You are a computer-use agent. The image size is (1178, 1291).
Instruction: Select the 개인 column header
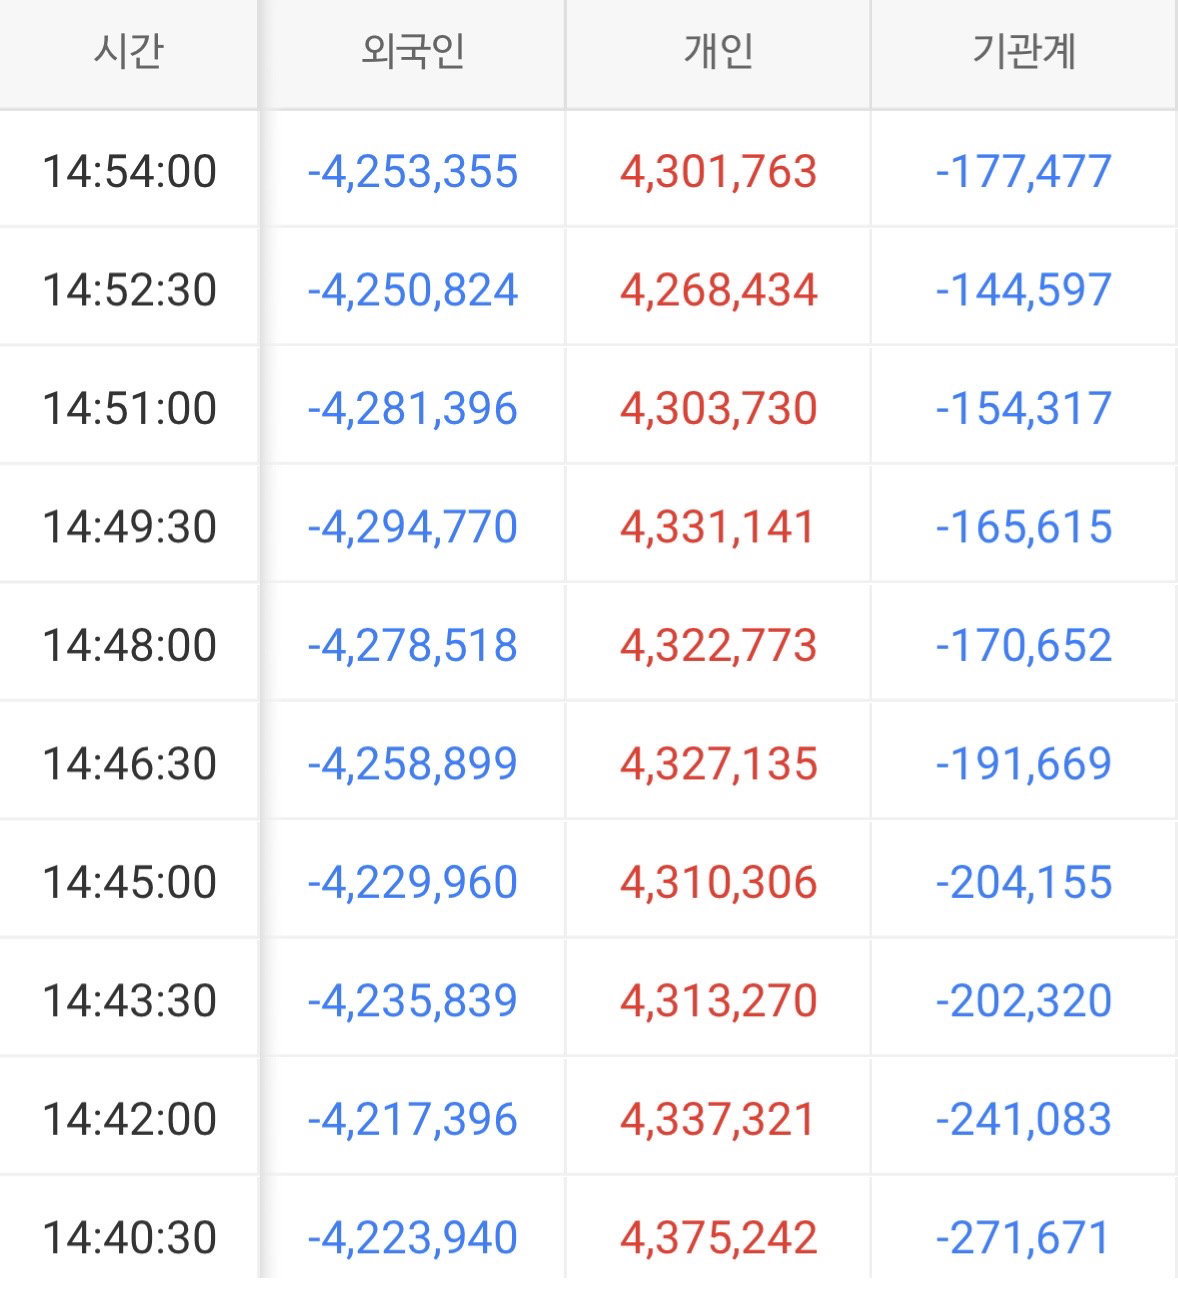coord(718,51)
